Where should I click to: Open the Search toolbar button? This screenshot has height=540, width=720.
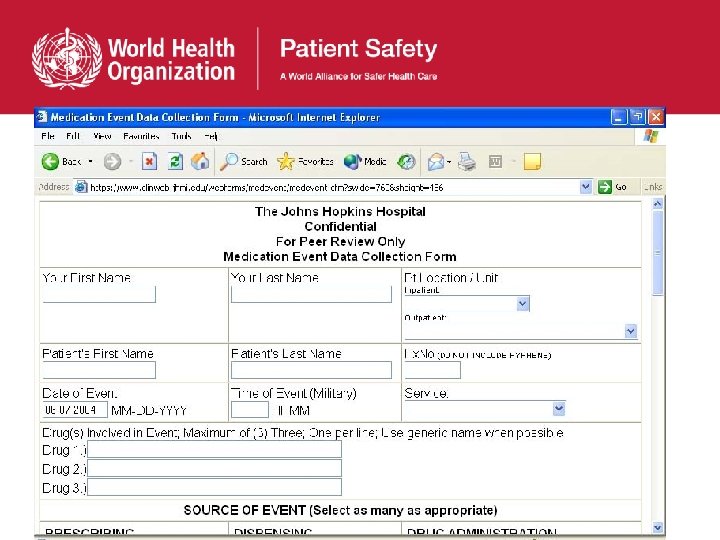[x=243, y=162]
